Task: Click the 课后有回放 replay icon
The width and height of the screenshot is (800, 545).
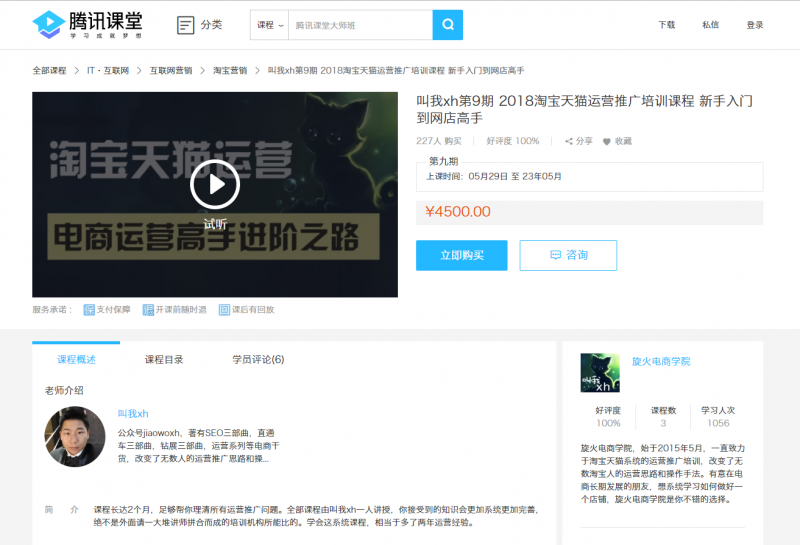Action: pyautogui.click(x=224, y=310)
